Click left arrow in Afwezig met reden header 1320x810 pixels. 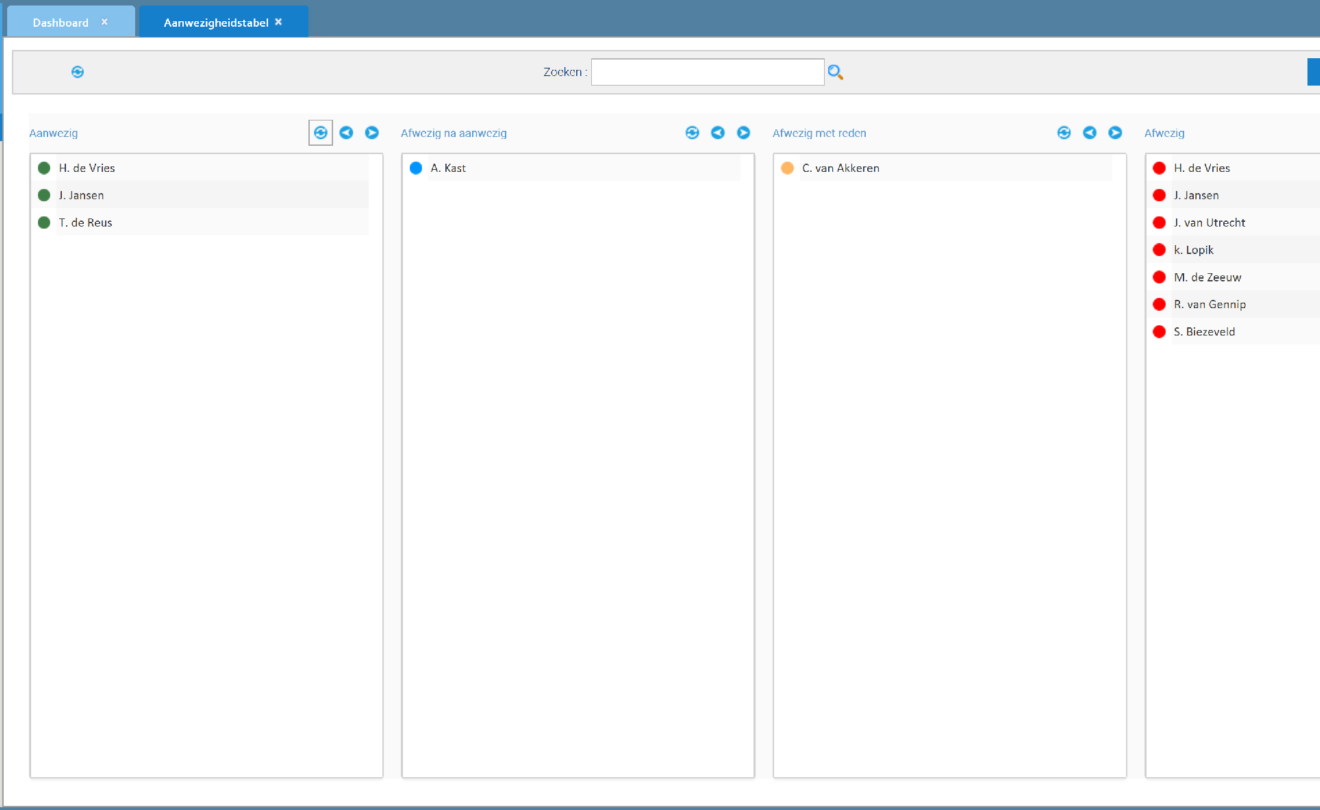click(x=1090, y=133)
